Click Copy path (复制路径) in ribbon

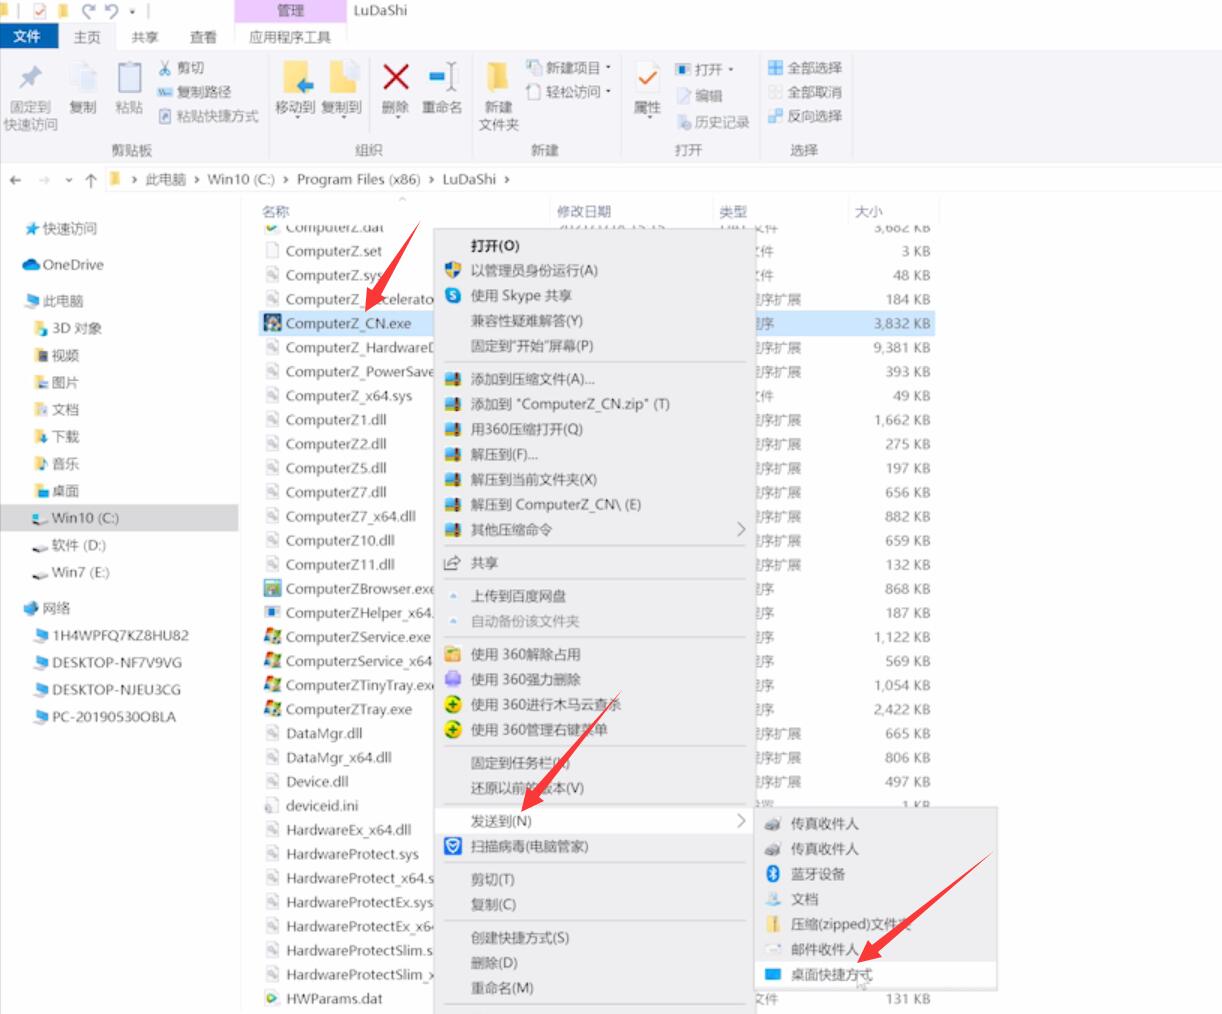[194, 92]
